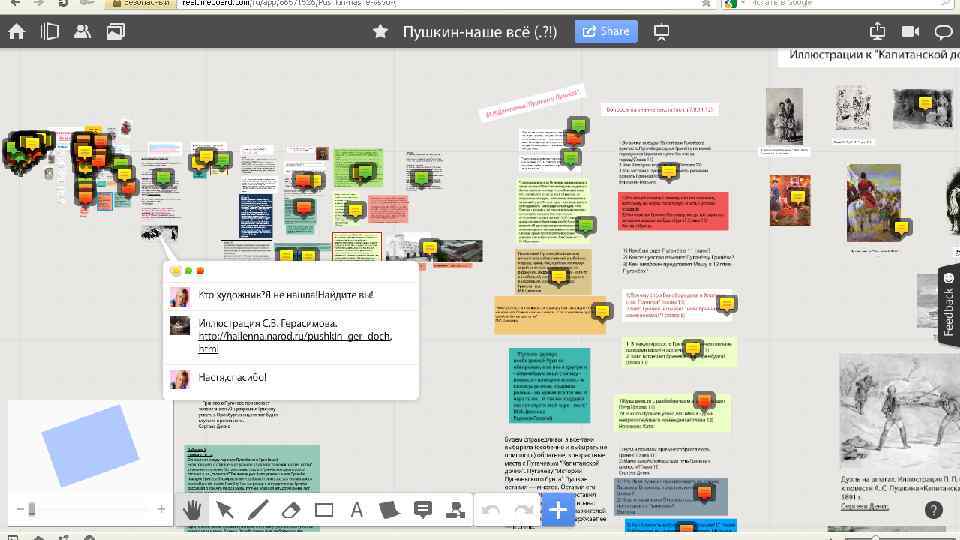Click the blue plus add button
The height and width of the screenshot is (540, 960).
(x=558, y=510)
